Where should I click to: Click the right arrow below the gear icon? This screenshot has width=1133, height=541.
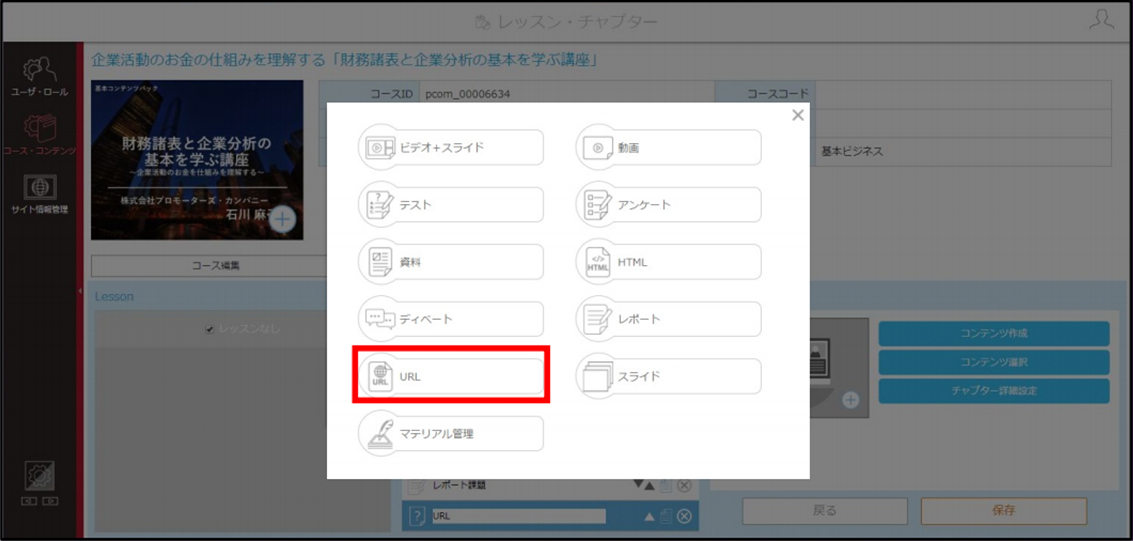49,501
